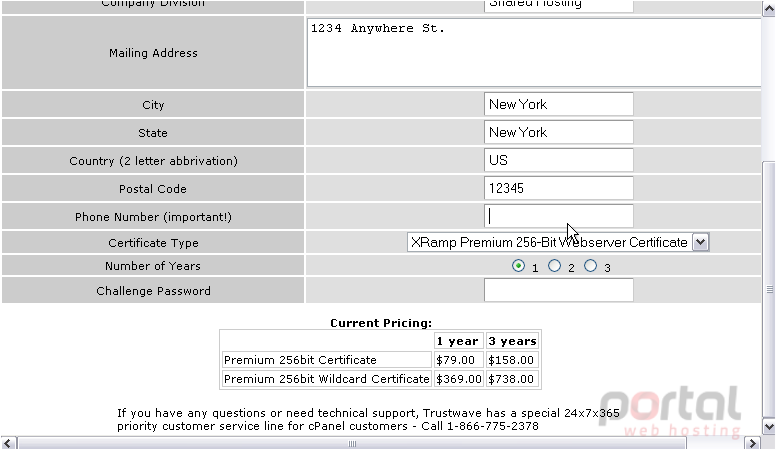Choose 3 for Number of Years
776x450 pixels.
click(590, 266)
